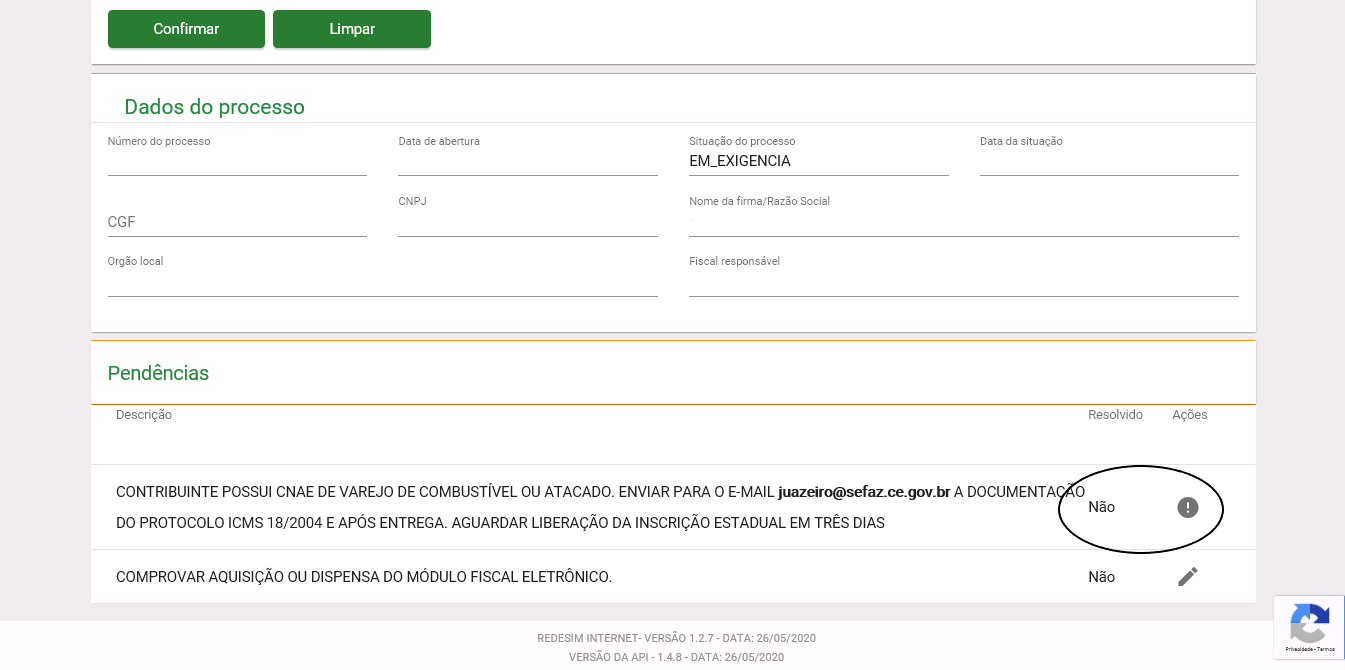The width and height of the screenshot is (1345, 670).
Task: Click the Descrição column header
Action: tap(144, 415)
